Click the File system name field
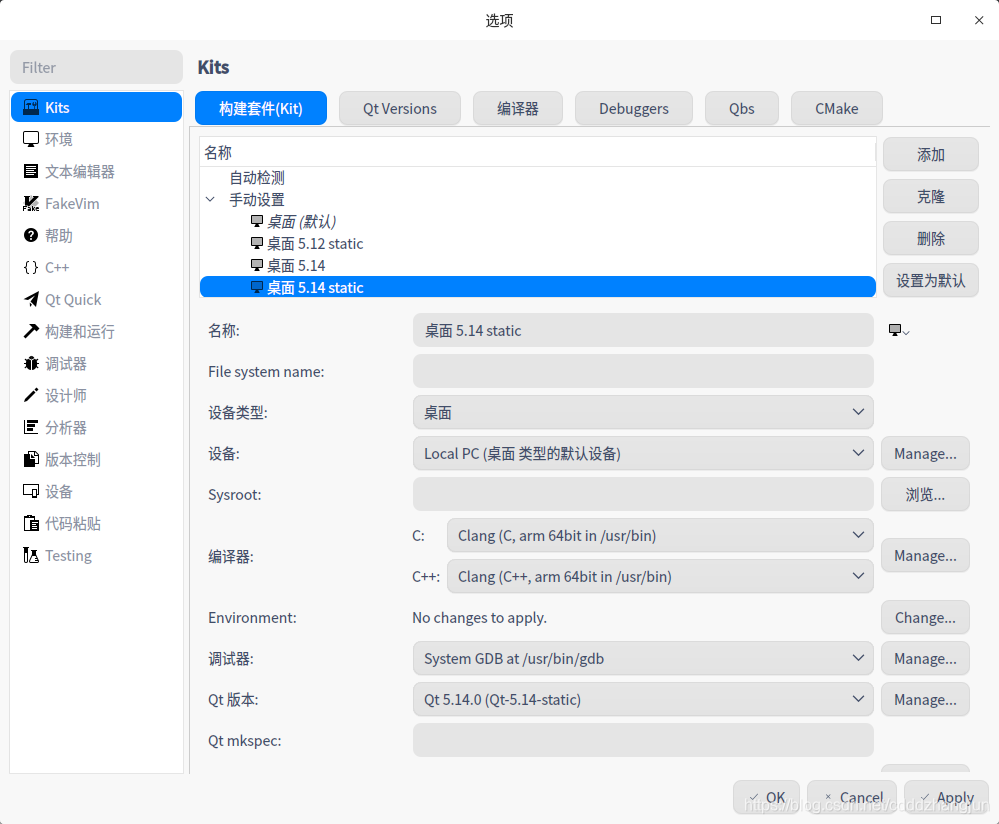 coord(643,371)
